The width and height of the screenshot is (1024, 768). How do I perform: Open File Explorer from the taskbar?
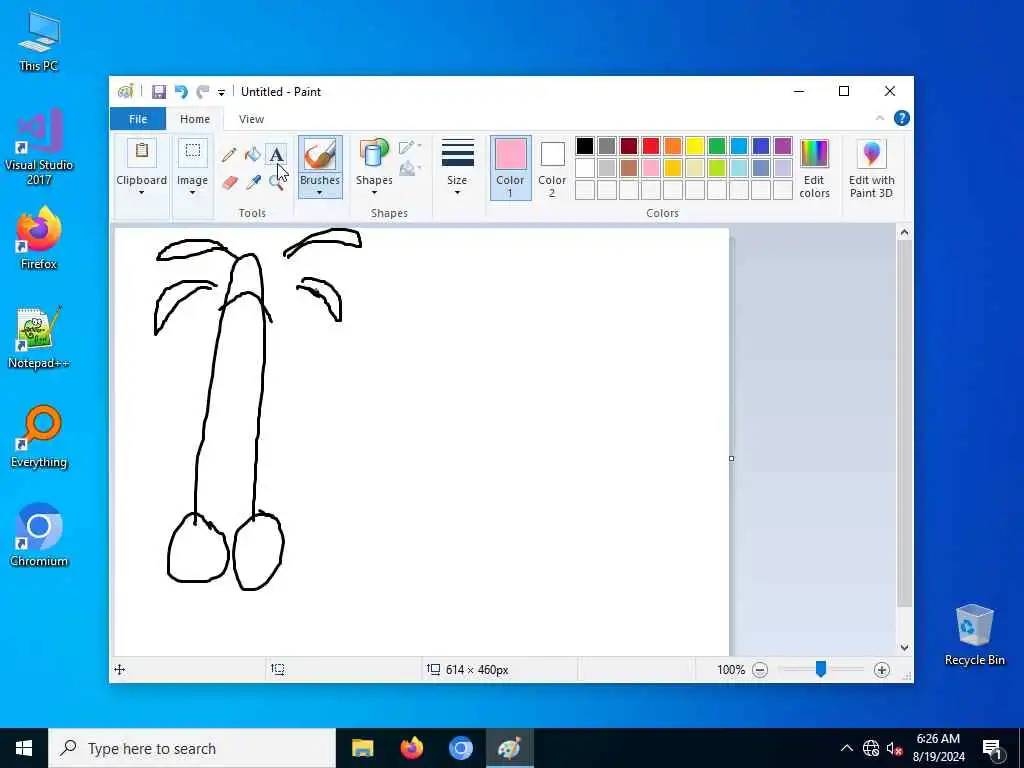362,748
